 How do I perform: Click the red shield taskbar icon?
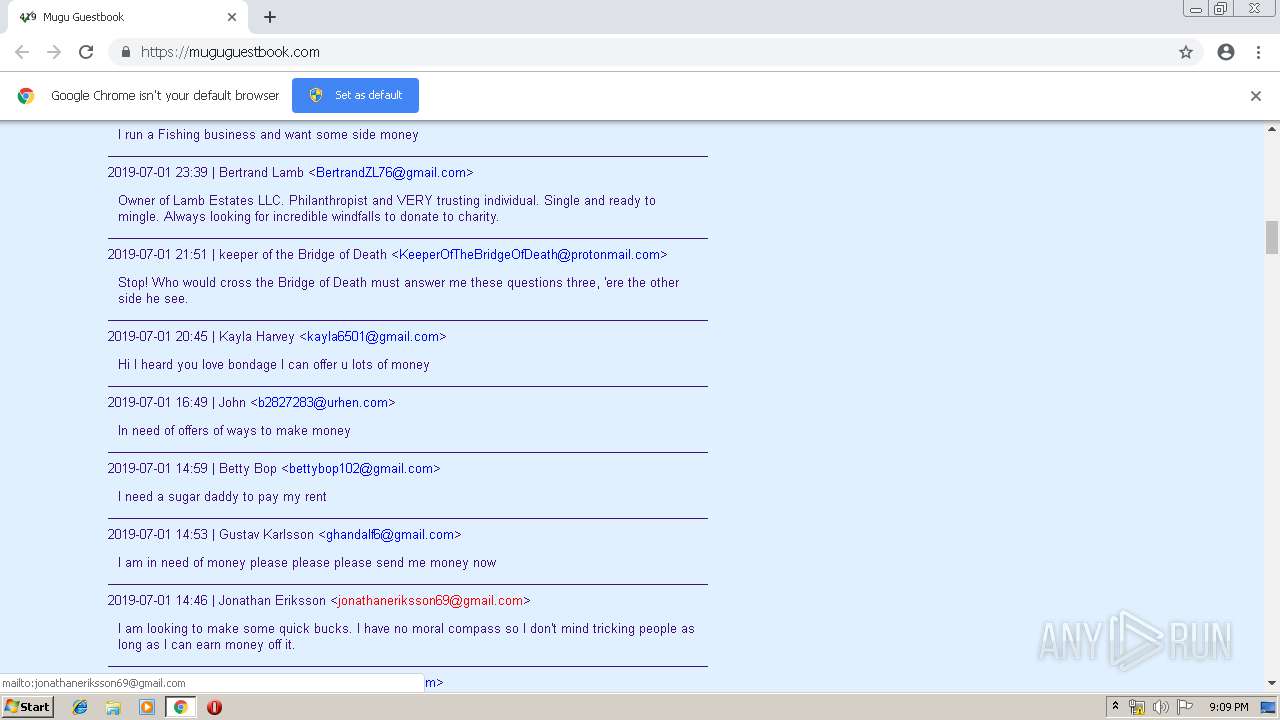coord(214,707)
